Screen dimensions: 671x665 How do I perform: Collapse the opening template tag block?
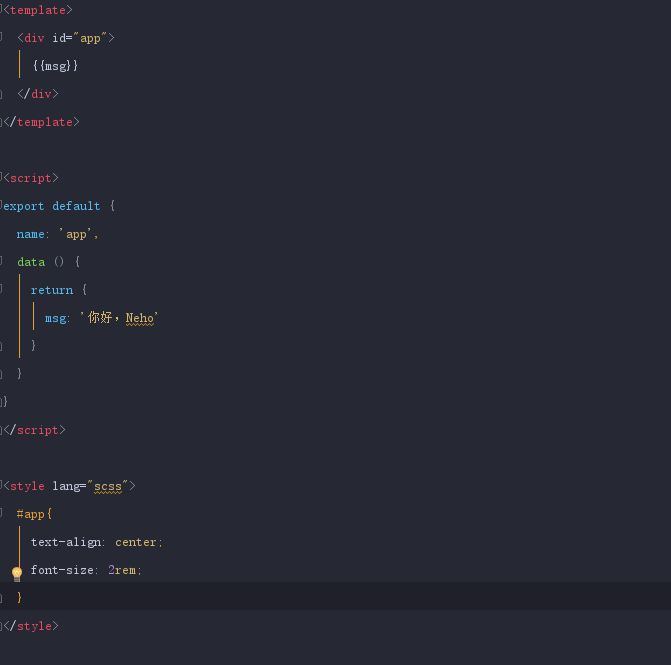pos(3,10)
